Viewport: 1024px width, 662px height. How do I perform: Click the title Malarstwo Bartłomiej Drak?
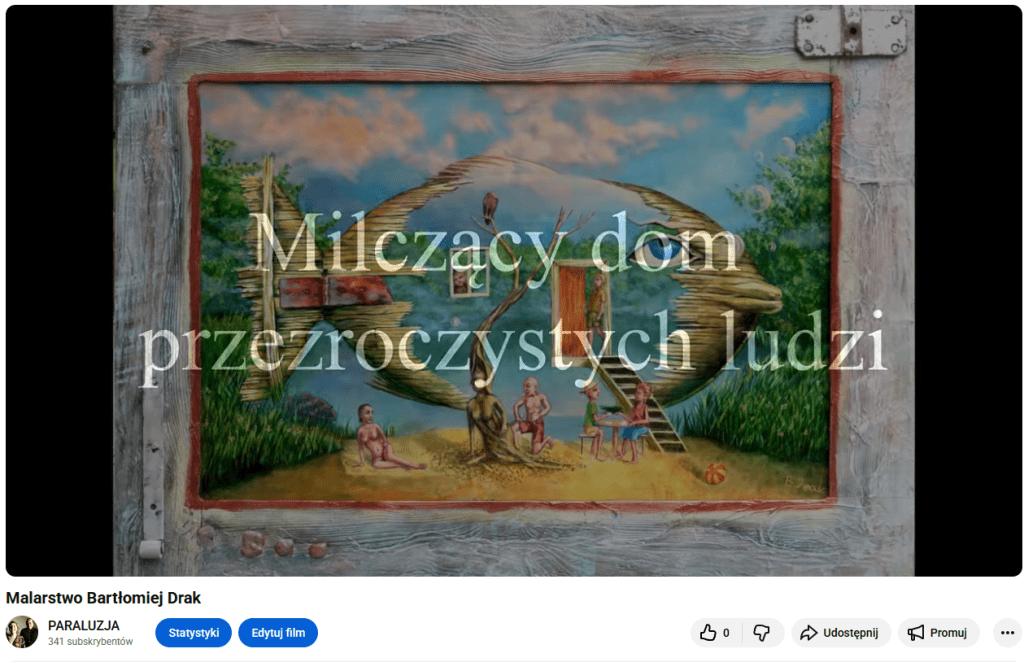click(104, 598)
